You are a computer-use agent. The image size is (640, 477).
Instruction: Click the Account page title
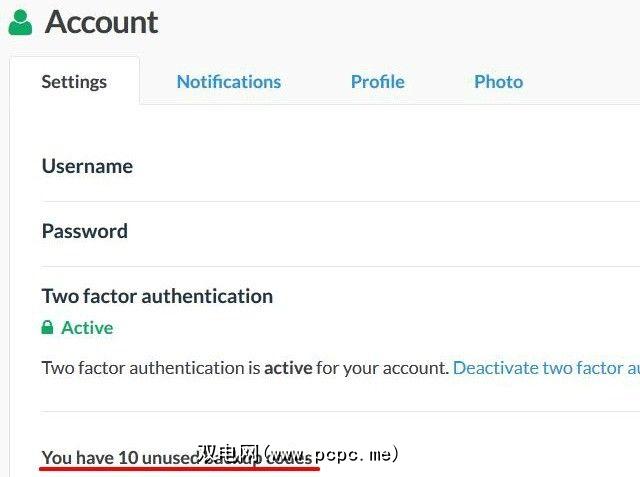click(x=101, y=22)
